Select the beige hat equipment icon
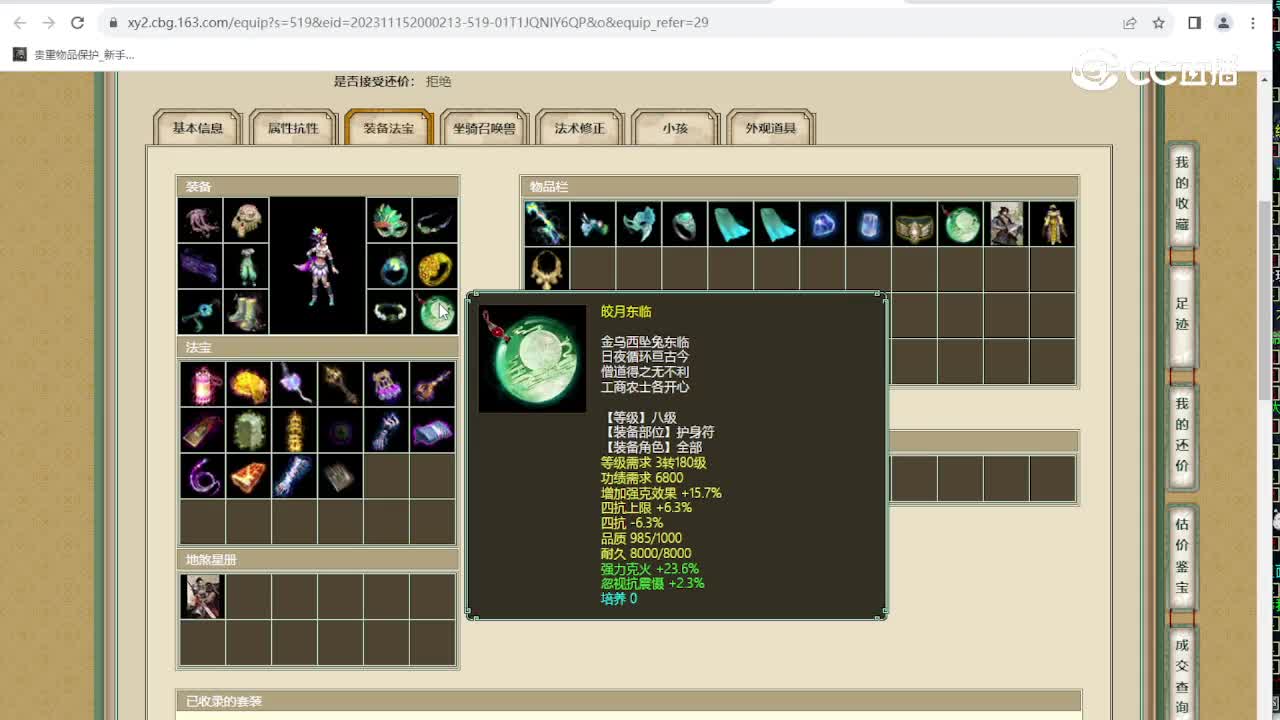The image size is (1280, 720). 246,219
